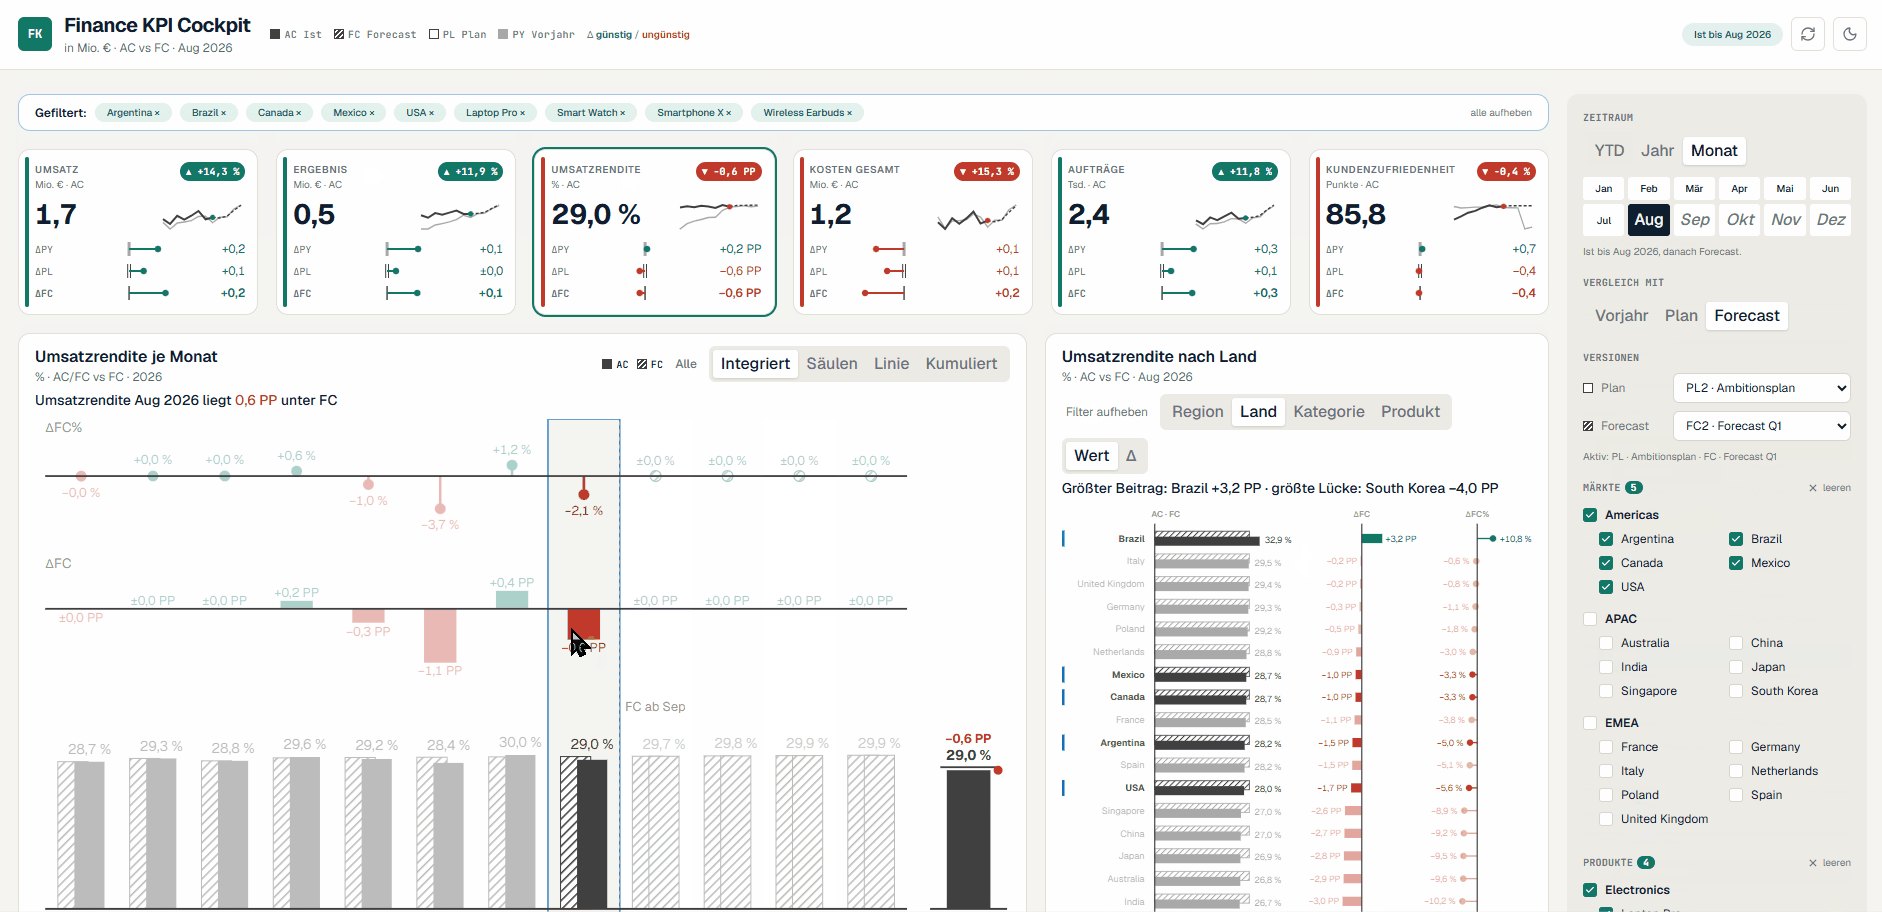This screenshot has height=912, width=1882.
Task: Click the Aug red ΔFC bar
Action: pos(584,624)
